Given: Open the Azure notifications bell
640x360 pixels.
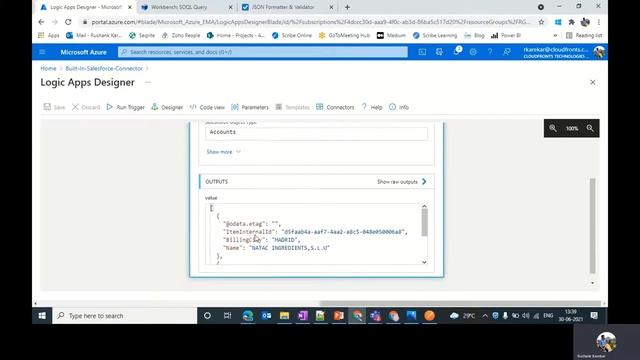Looking at the screenshot, I should (456, 52).
